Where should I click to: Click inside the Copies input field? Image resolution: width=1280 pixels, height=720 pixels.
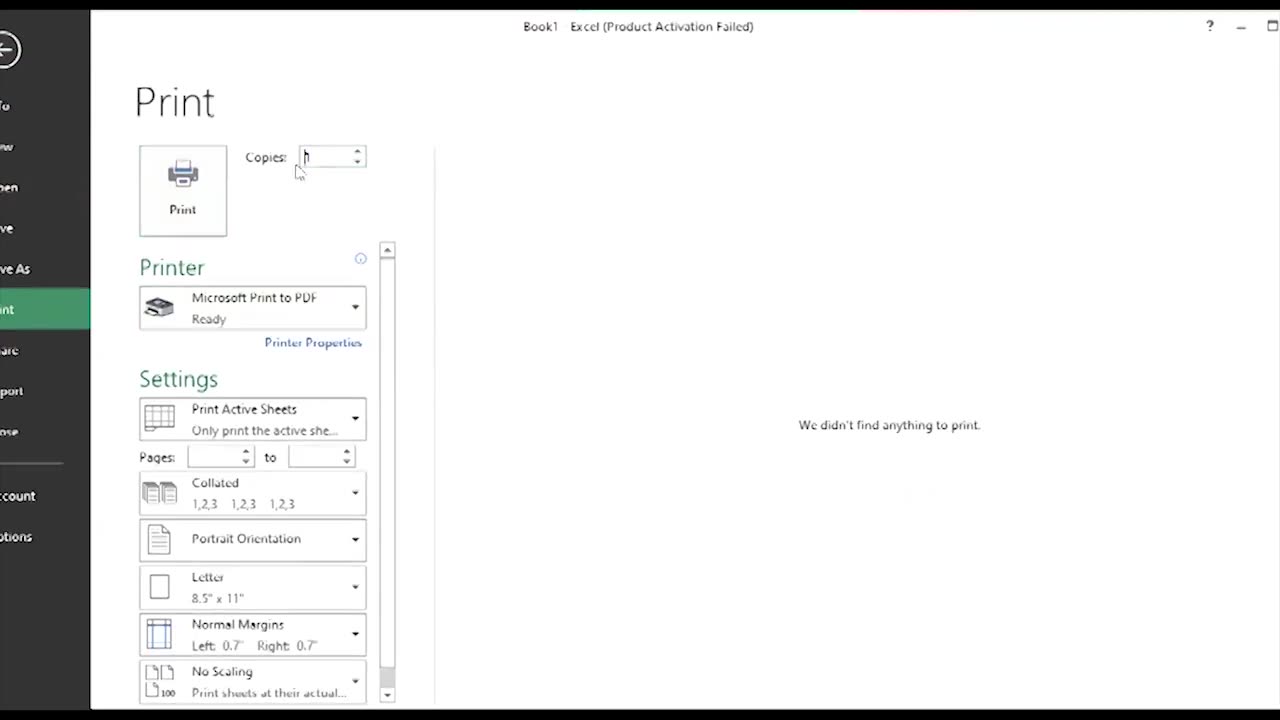pos(325,157)
